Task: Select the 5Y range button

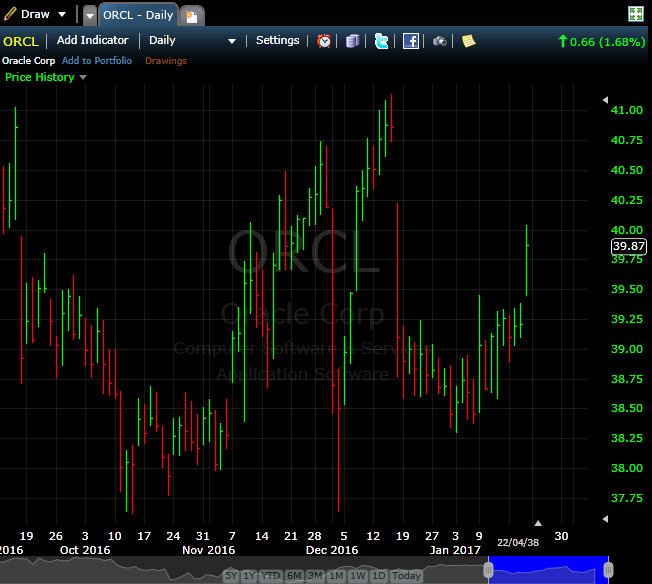Action: 231,576
